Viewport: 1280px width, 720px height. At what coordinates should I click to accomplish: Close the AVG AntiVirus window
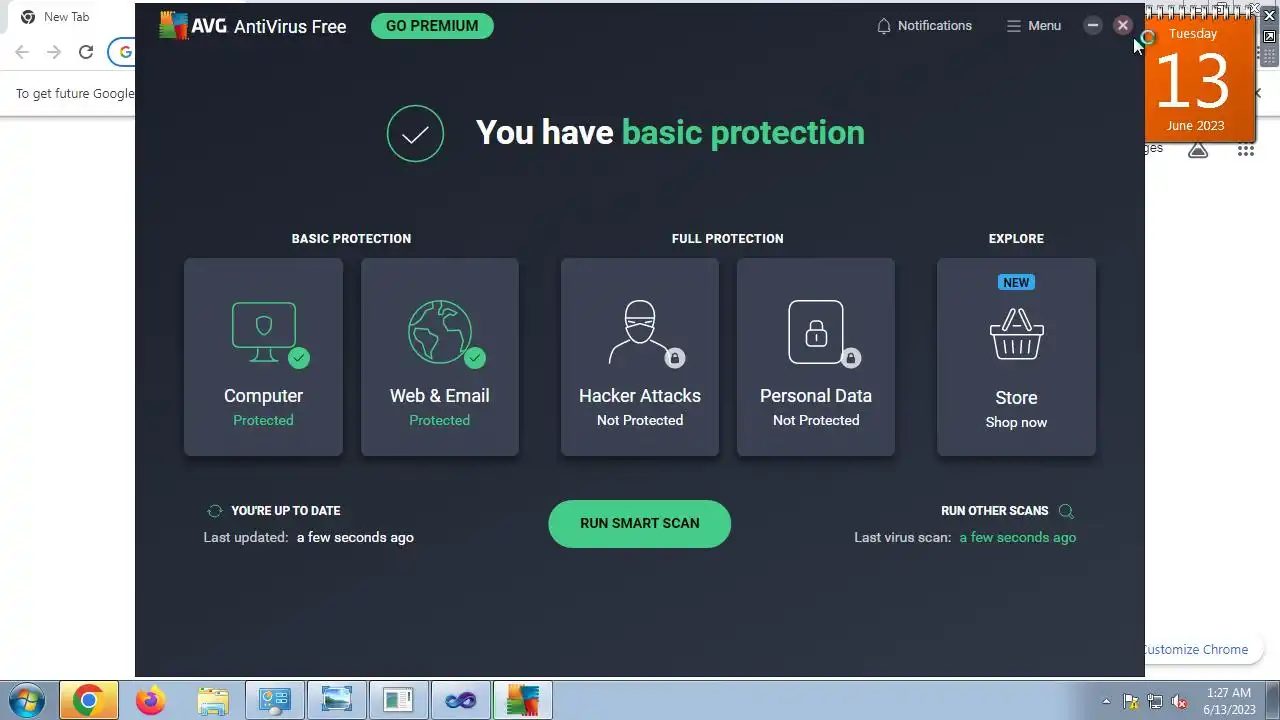click(1123, 26)
